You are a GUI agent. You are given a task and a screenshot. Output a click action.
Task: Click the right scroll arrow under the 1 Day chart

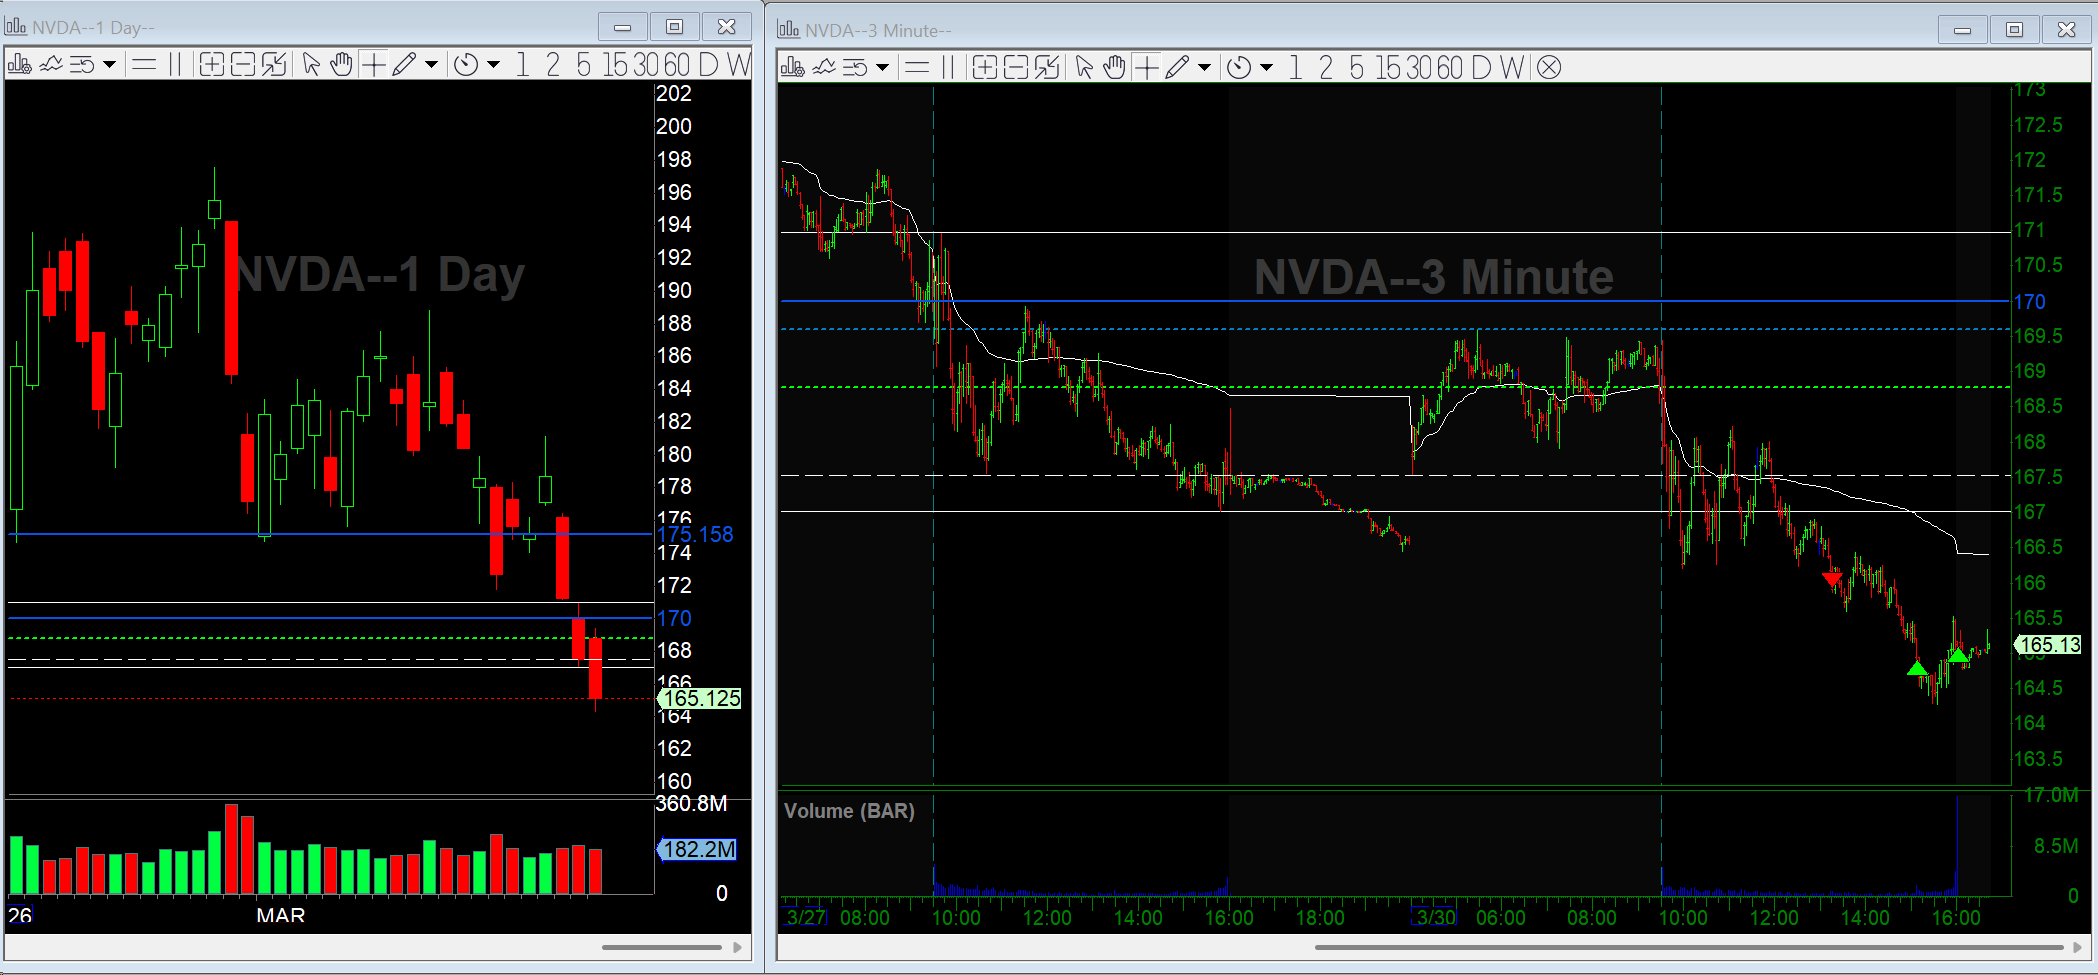(738, 947)
